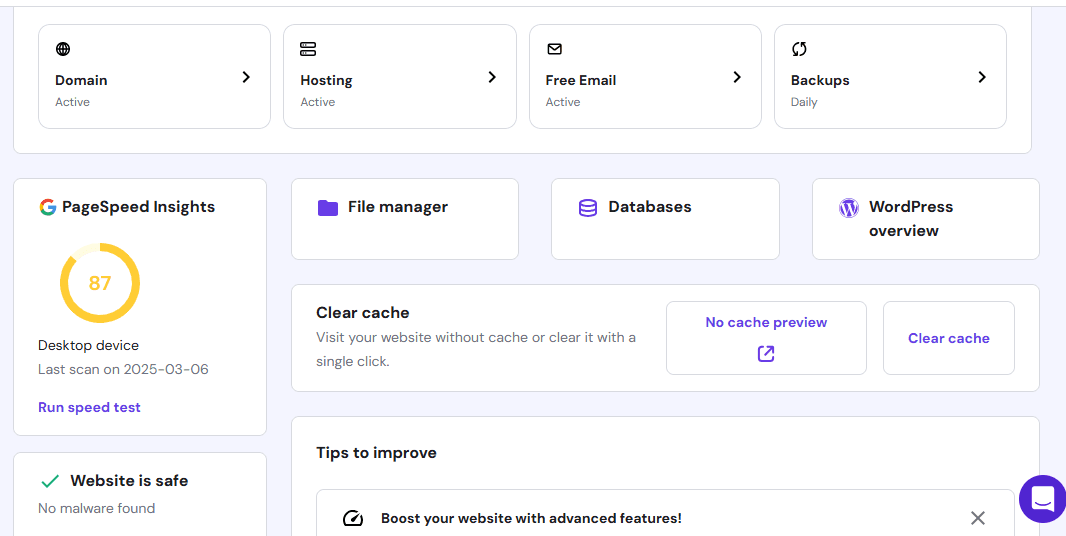
Task: Open File manager via folder icon
Action: pos(328,208)
